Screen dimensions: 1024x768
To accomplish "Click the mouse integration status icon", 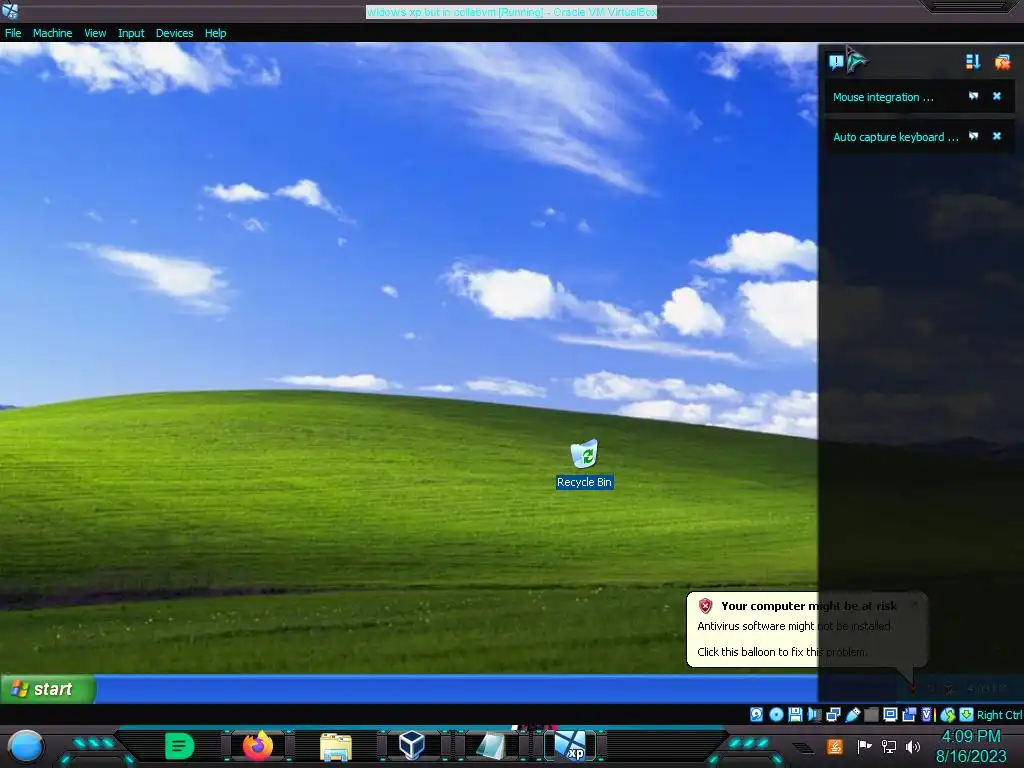I will [x=948, y=714].
